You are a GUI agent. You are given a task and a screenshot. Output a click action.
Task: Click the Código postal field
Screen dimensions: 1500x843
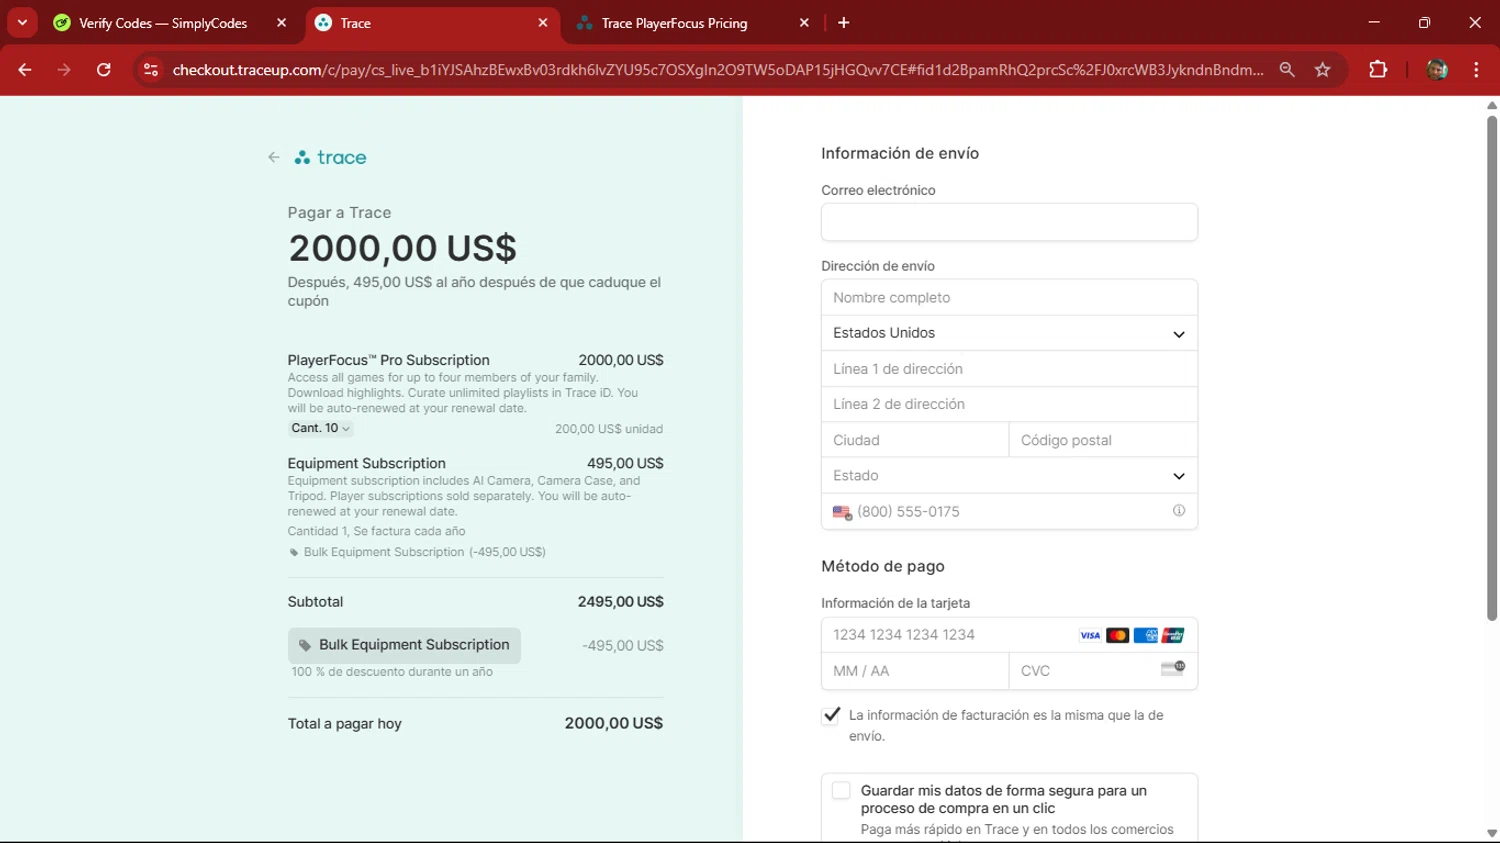point(1103,440)
